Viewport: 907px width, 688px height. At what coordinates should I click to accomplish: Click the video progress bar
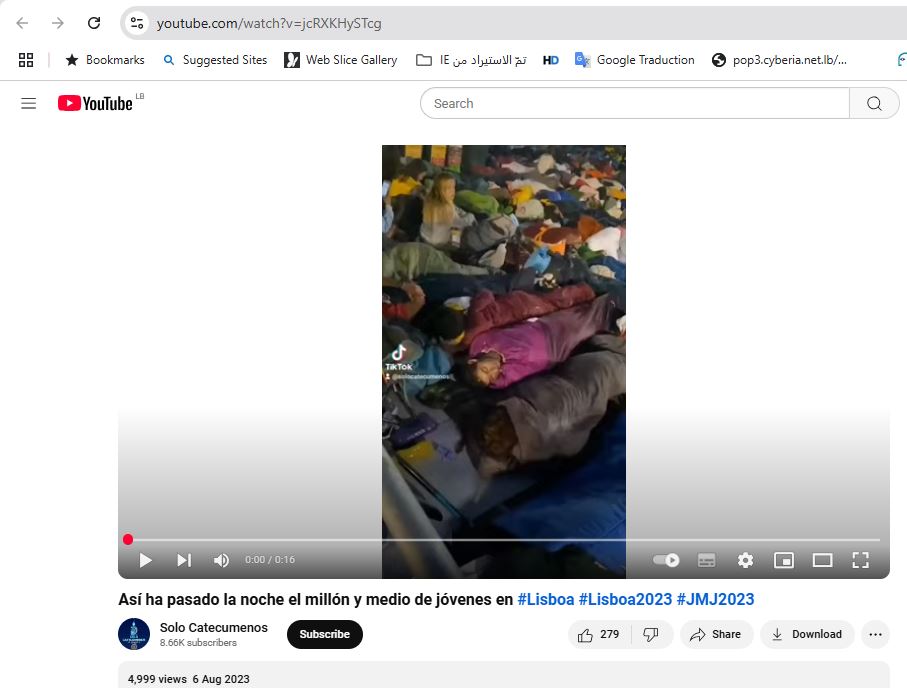point(500,540)
